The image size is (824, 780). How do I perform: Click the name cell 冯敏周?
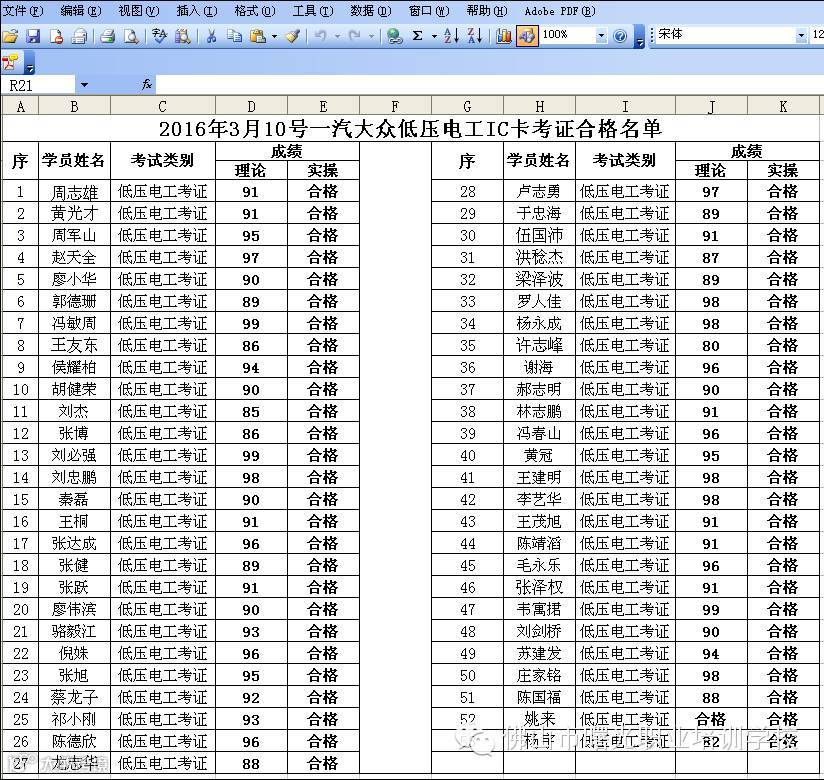point(74,323)
